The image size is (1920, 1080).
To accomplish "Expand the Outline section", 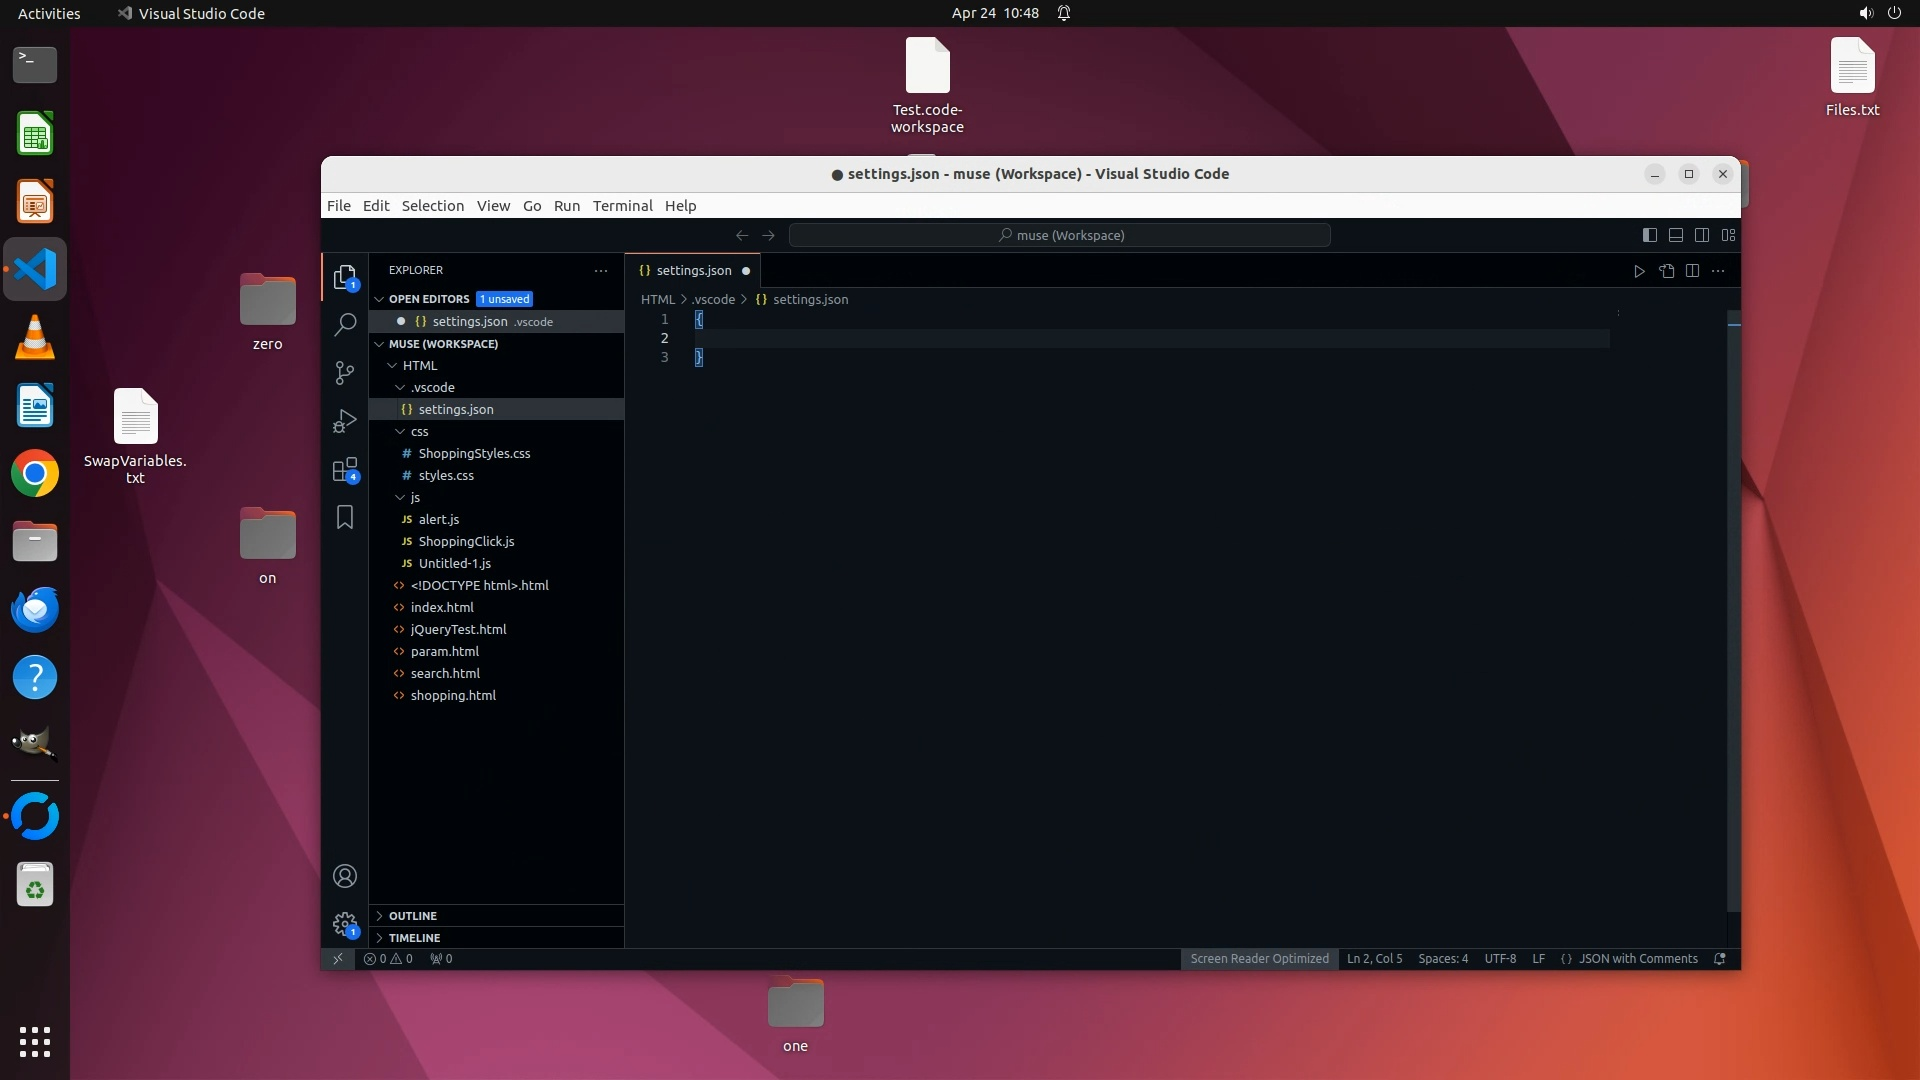I will (412, 916).
